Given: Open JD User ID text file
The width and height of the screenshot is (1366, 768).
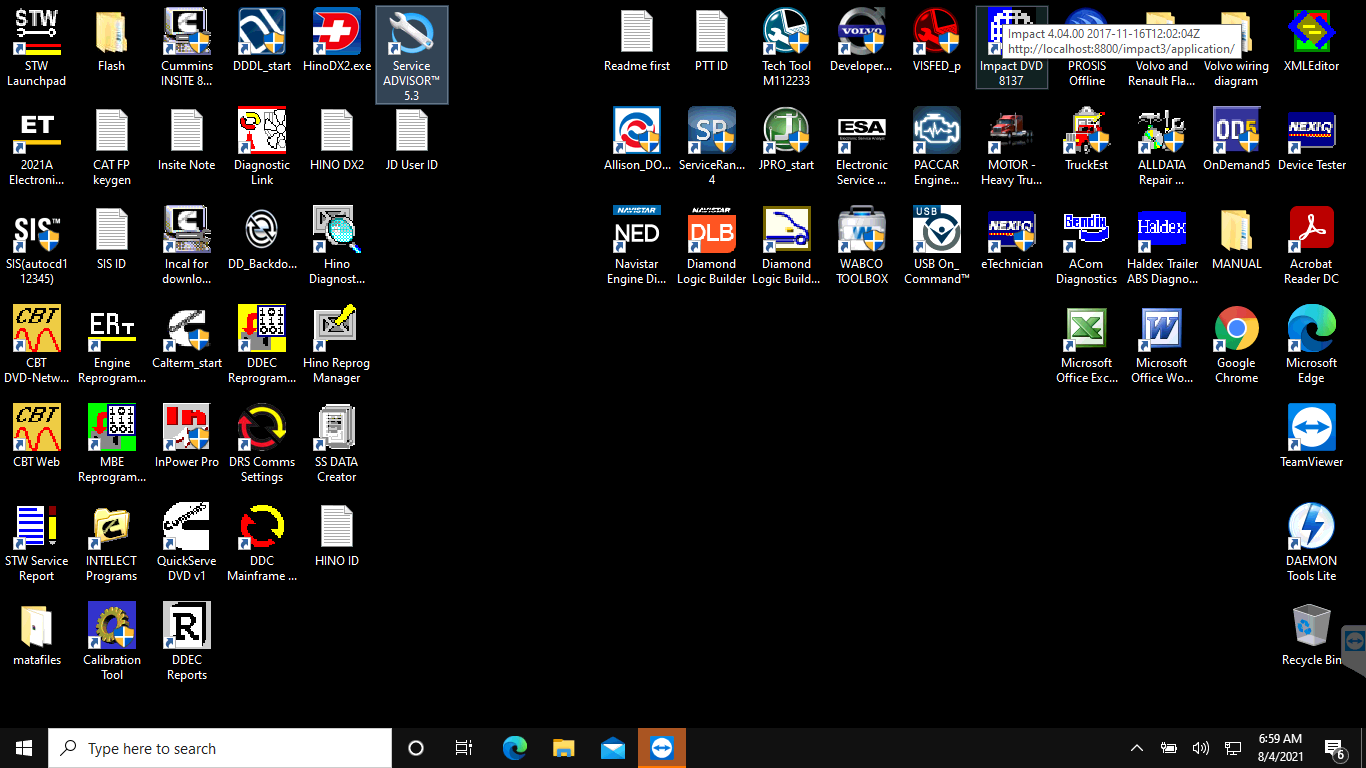Looking at the screenshot, I should (x=412, y=139).
